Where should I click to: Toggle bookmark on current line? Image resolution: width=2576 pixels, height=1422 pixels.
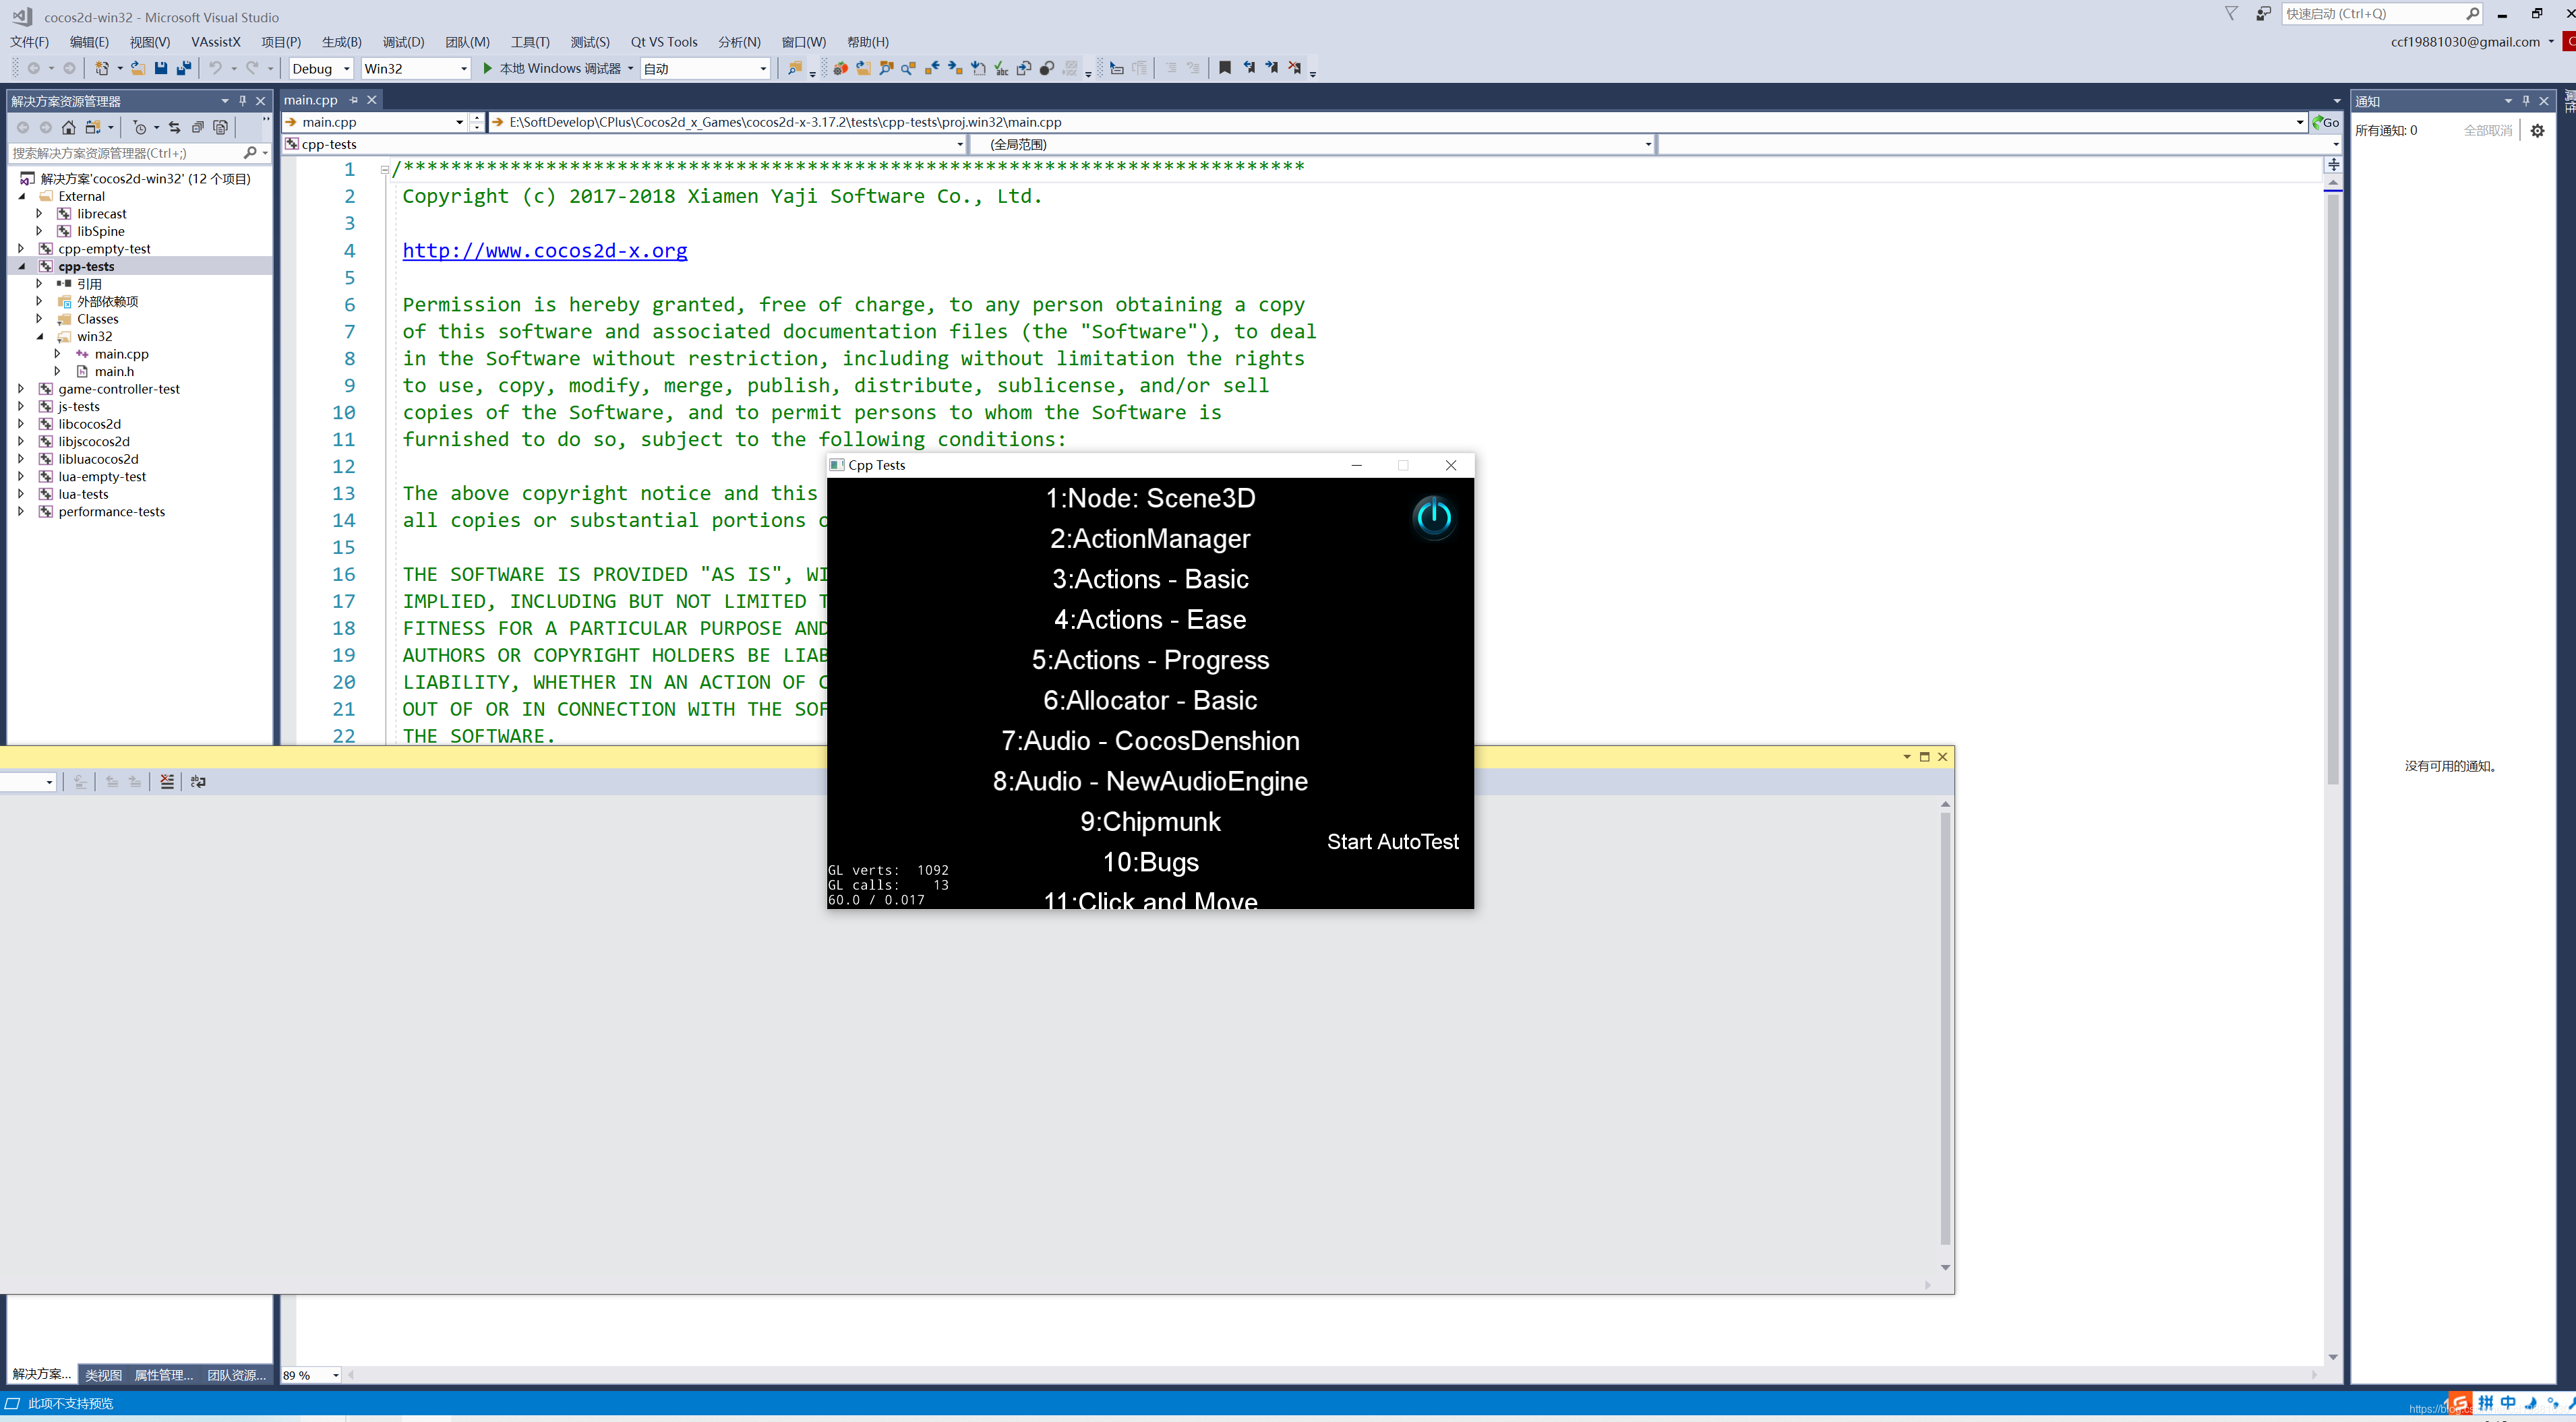click(x=1225, y=68)
